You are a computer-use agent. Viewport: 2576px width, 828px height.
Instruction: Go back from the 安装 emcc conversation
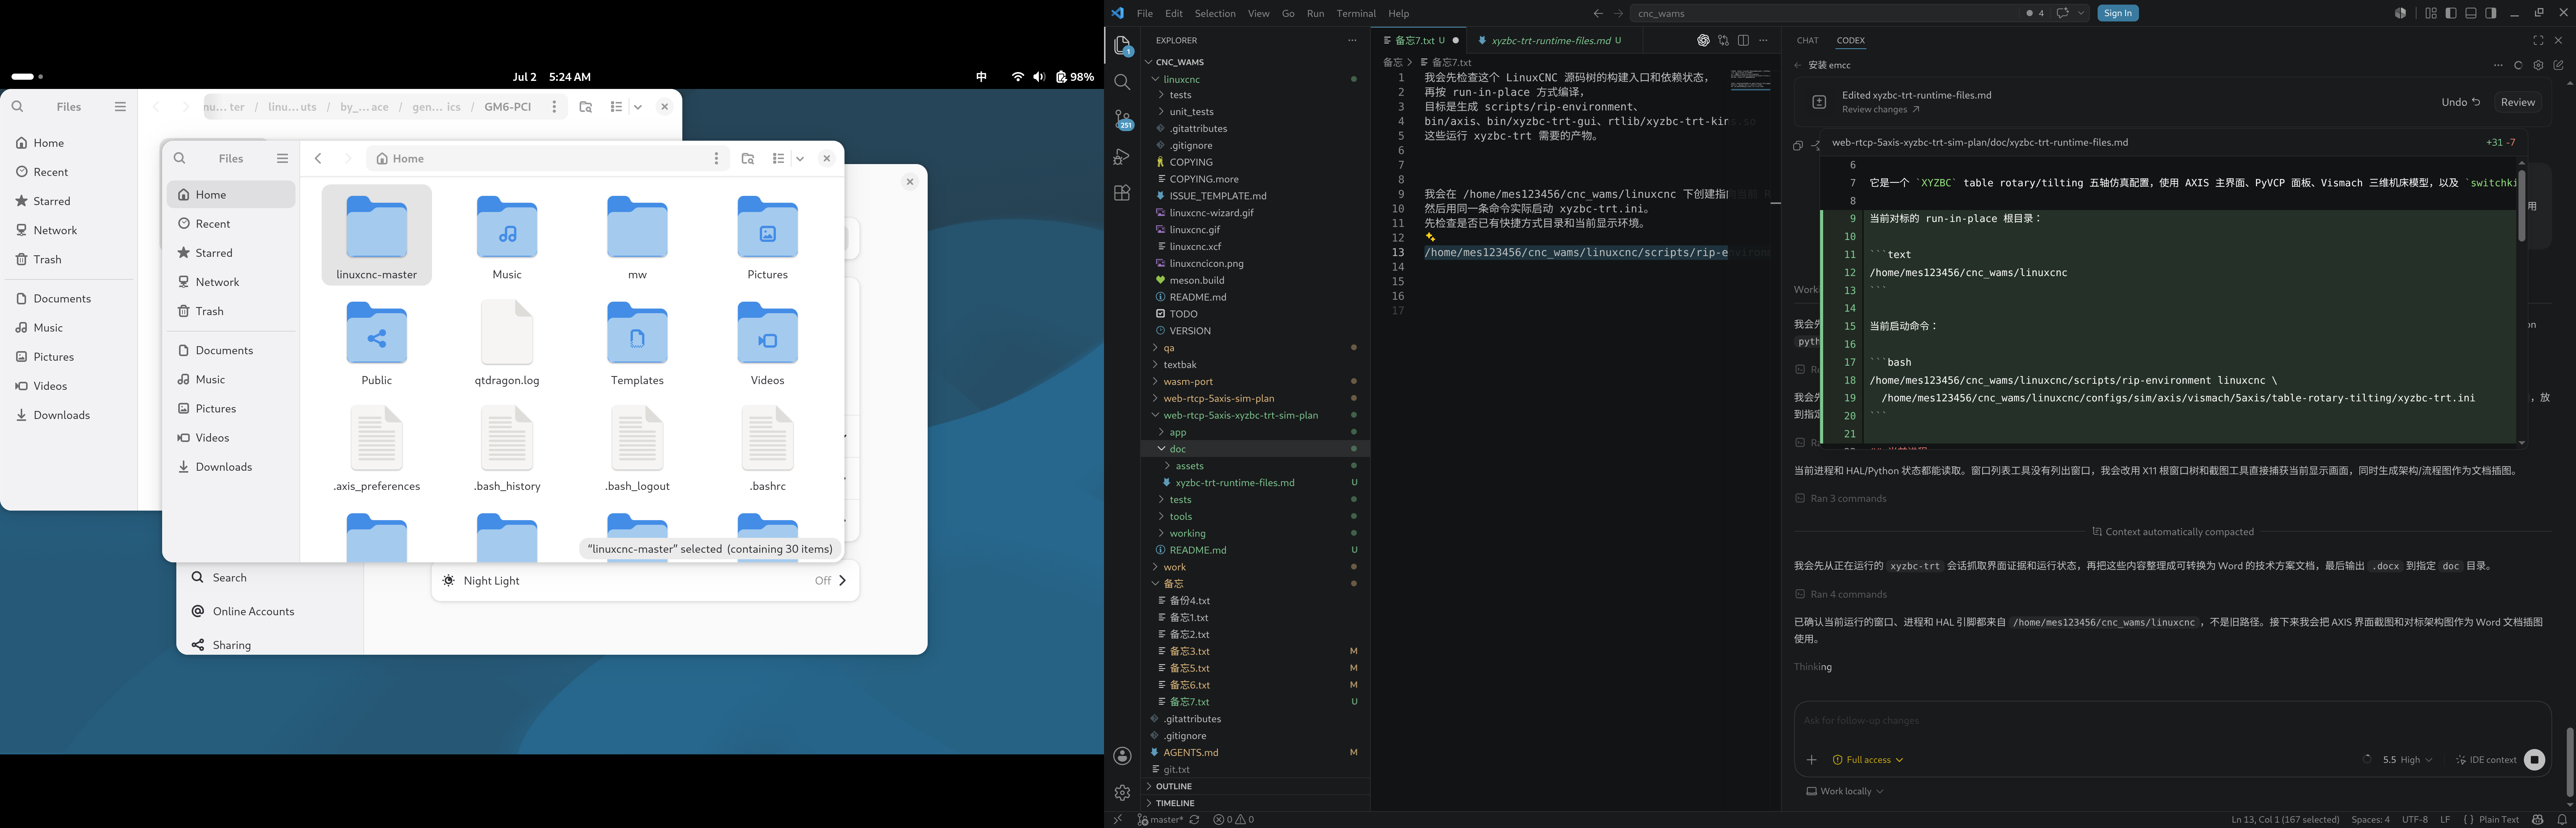[1798, 66]
